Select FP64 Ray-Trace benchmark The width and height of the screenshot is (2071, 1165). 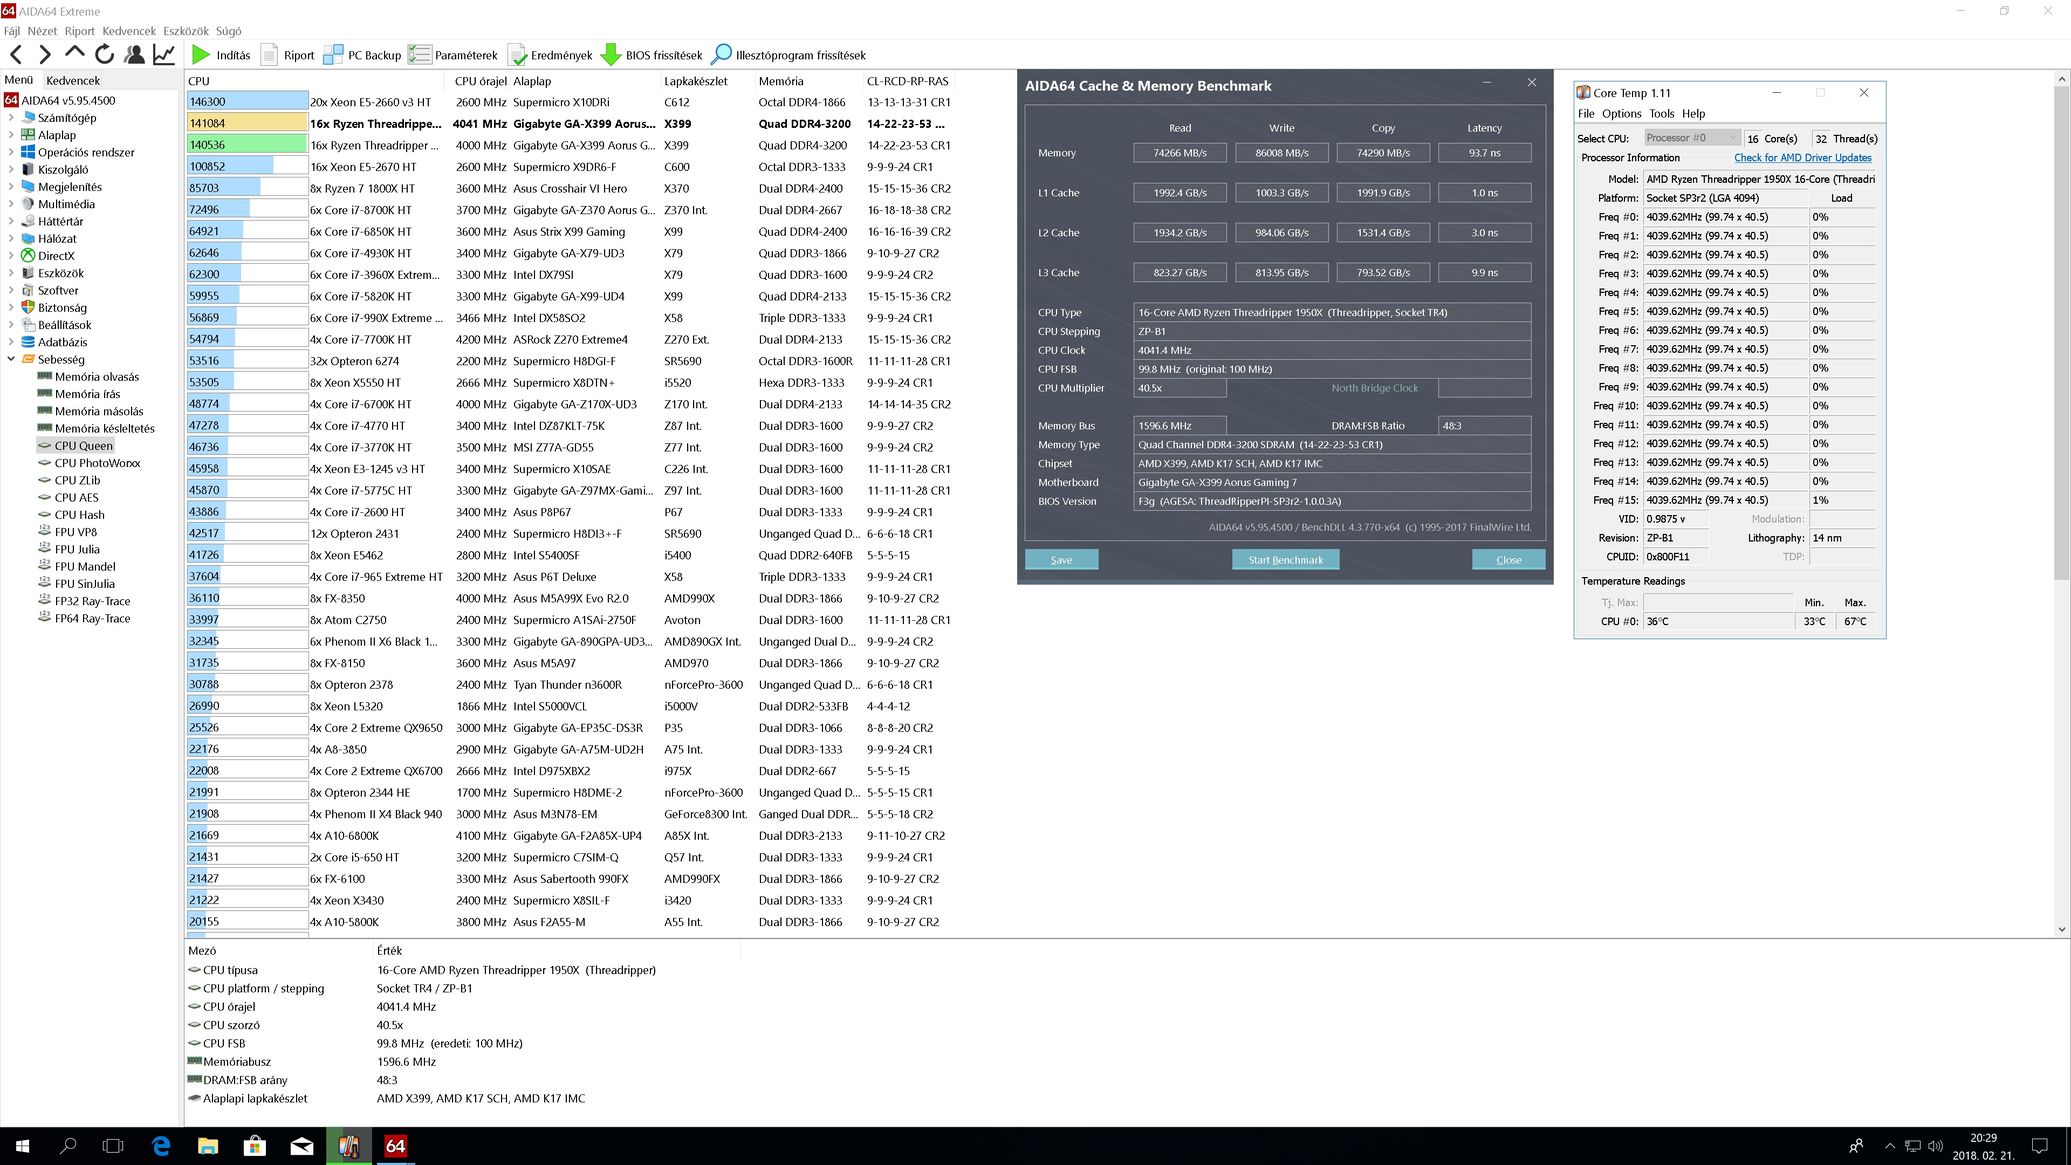click(92, 618)
